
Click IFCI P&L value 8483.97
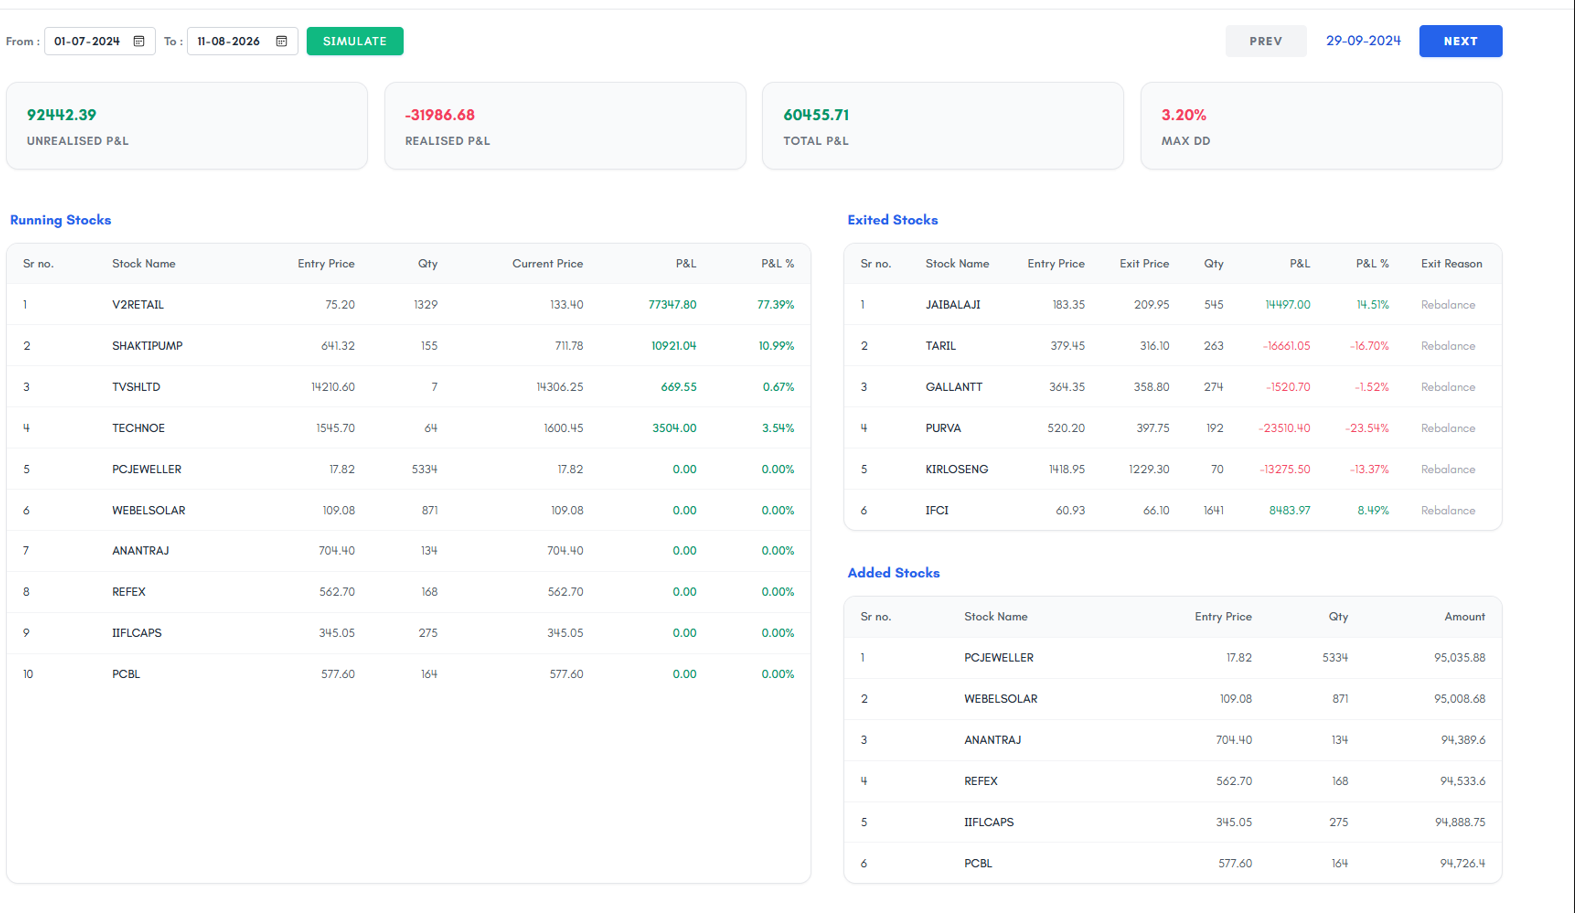pyautogui.click(x=1289, y=510)
